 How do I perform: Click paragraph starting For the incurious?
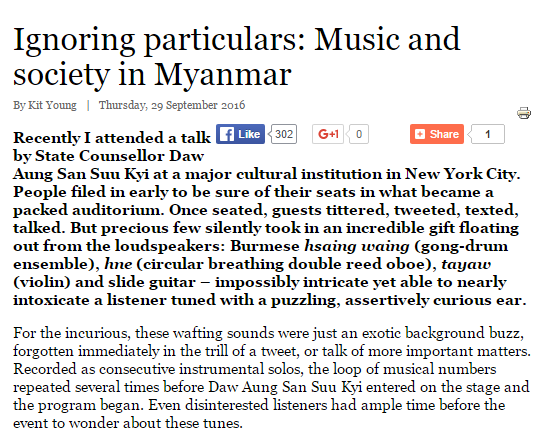tap(272, 378)
